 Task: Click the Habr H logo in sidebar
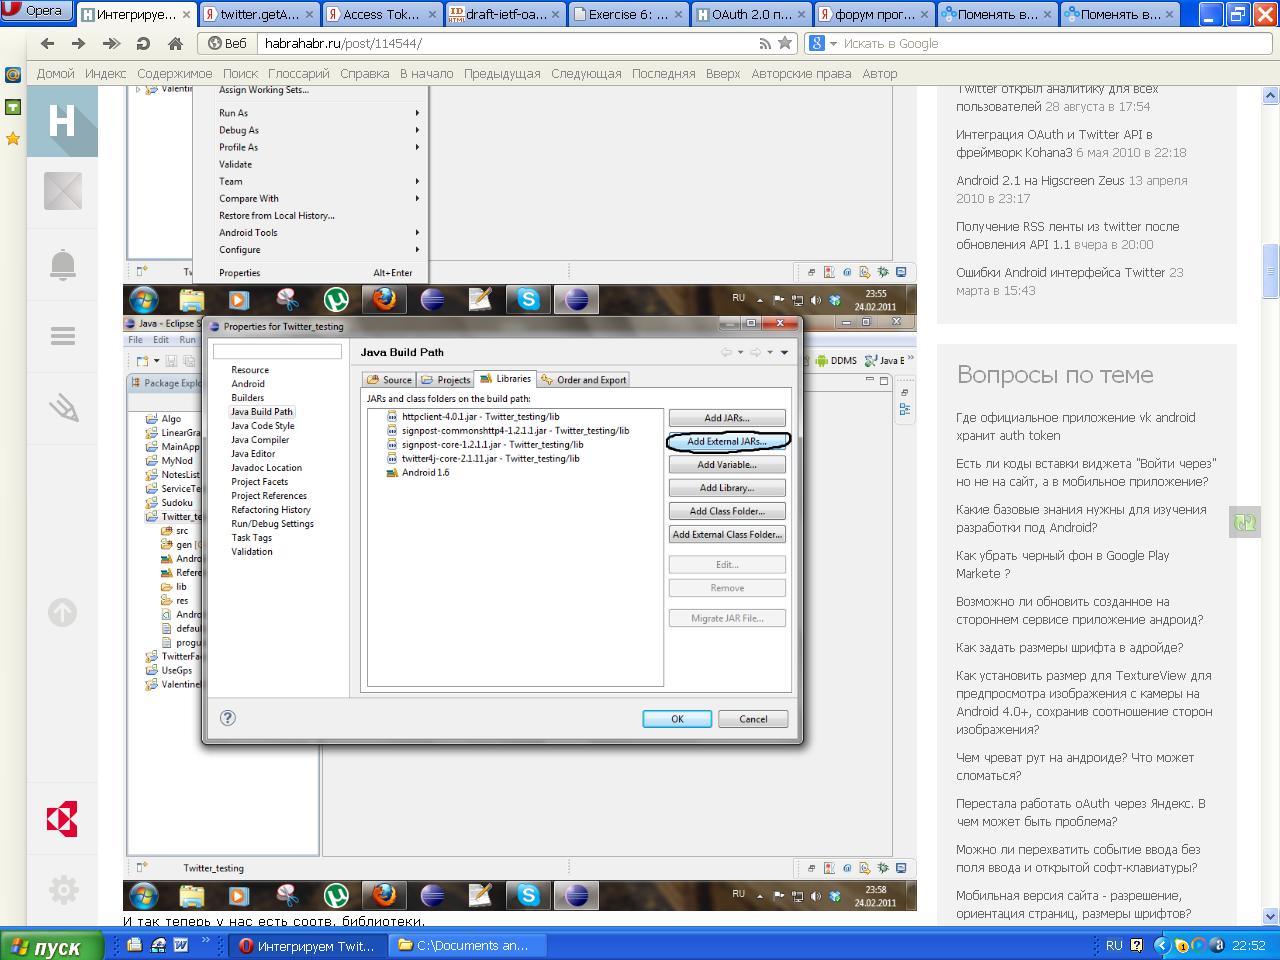(x=62, y=121)
